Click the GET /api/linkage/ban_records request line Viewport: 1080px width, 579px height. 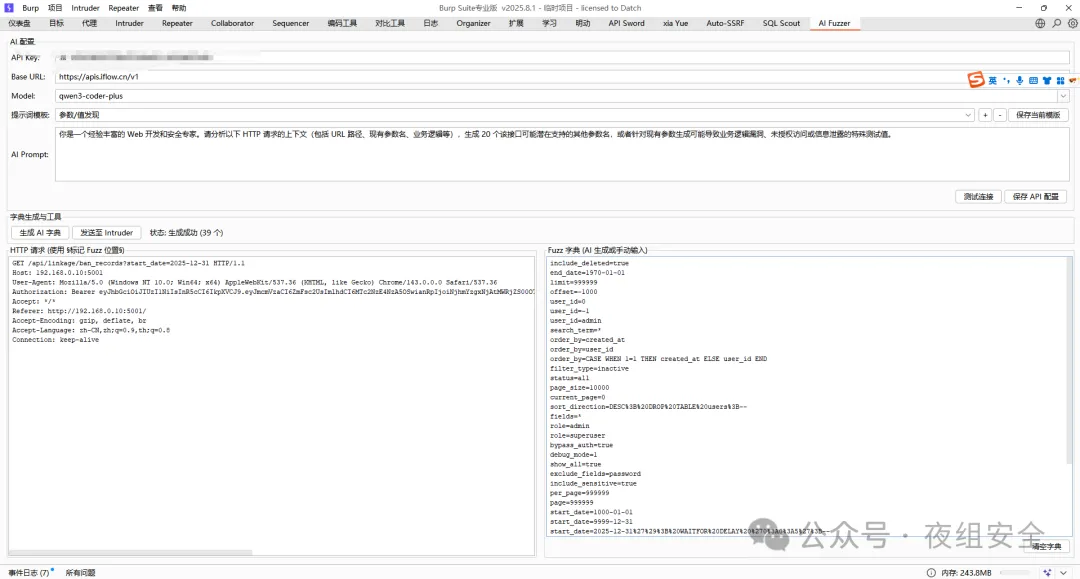point(128,263)
